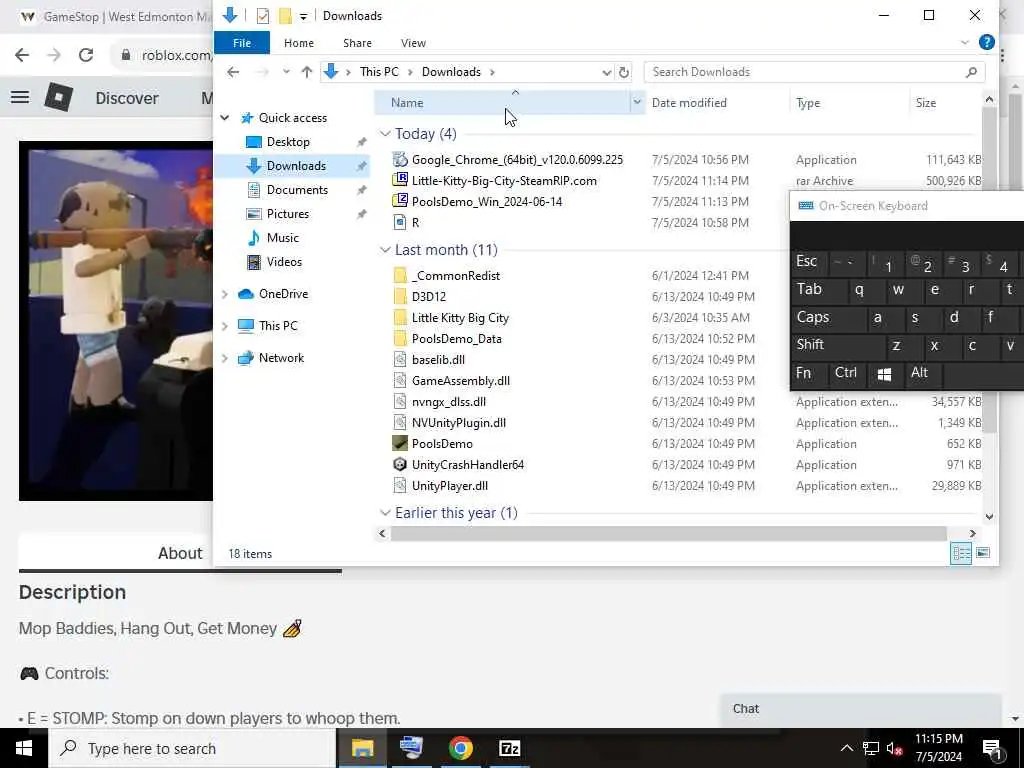Select the PoolsDemo_Data folder

click(456, 339)
